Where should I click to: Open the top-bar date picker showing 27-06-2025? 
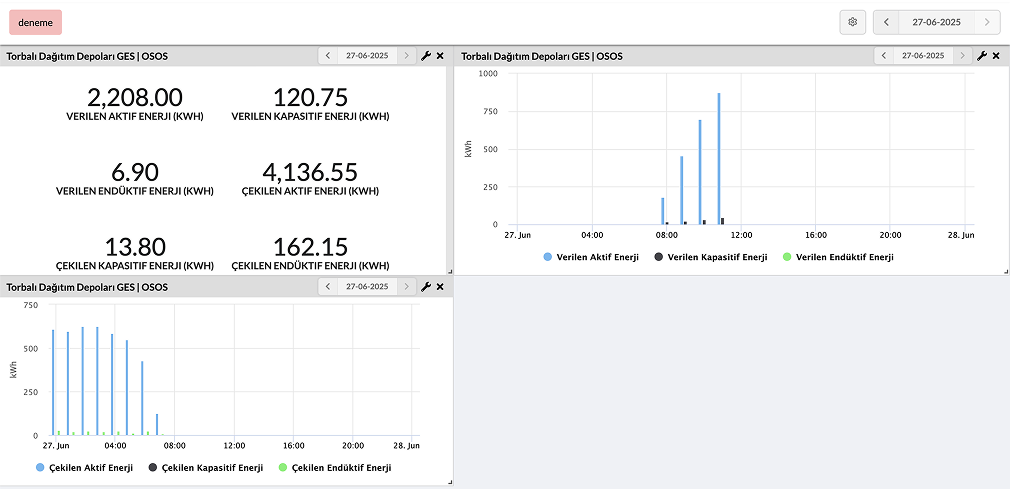point(936,22)
